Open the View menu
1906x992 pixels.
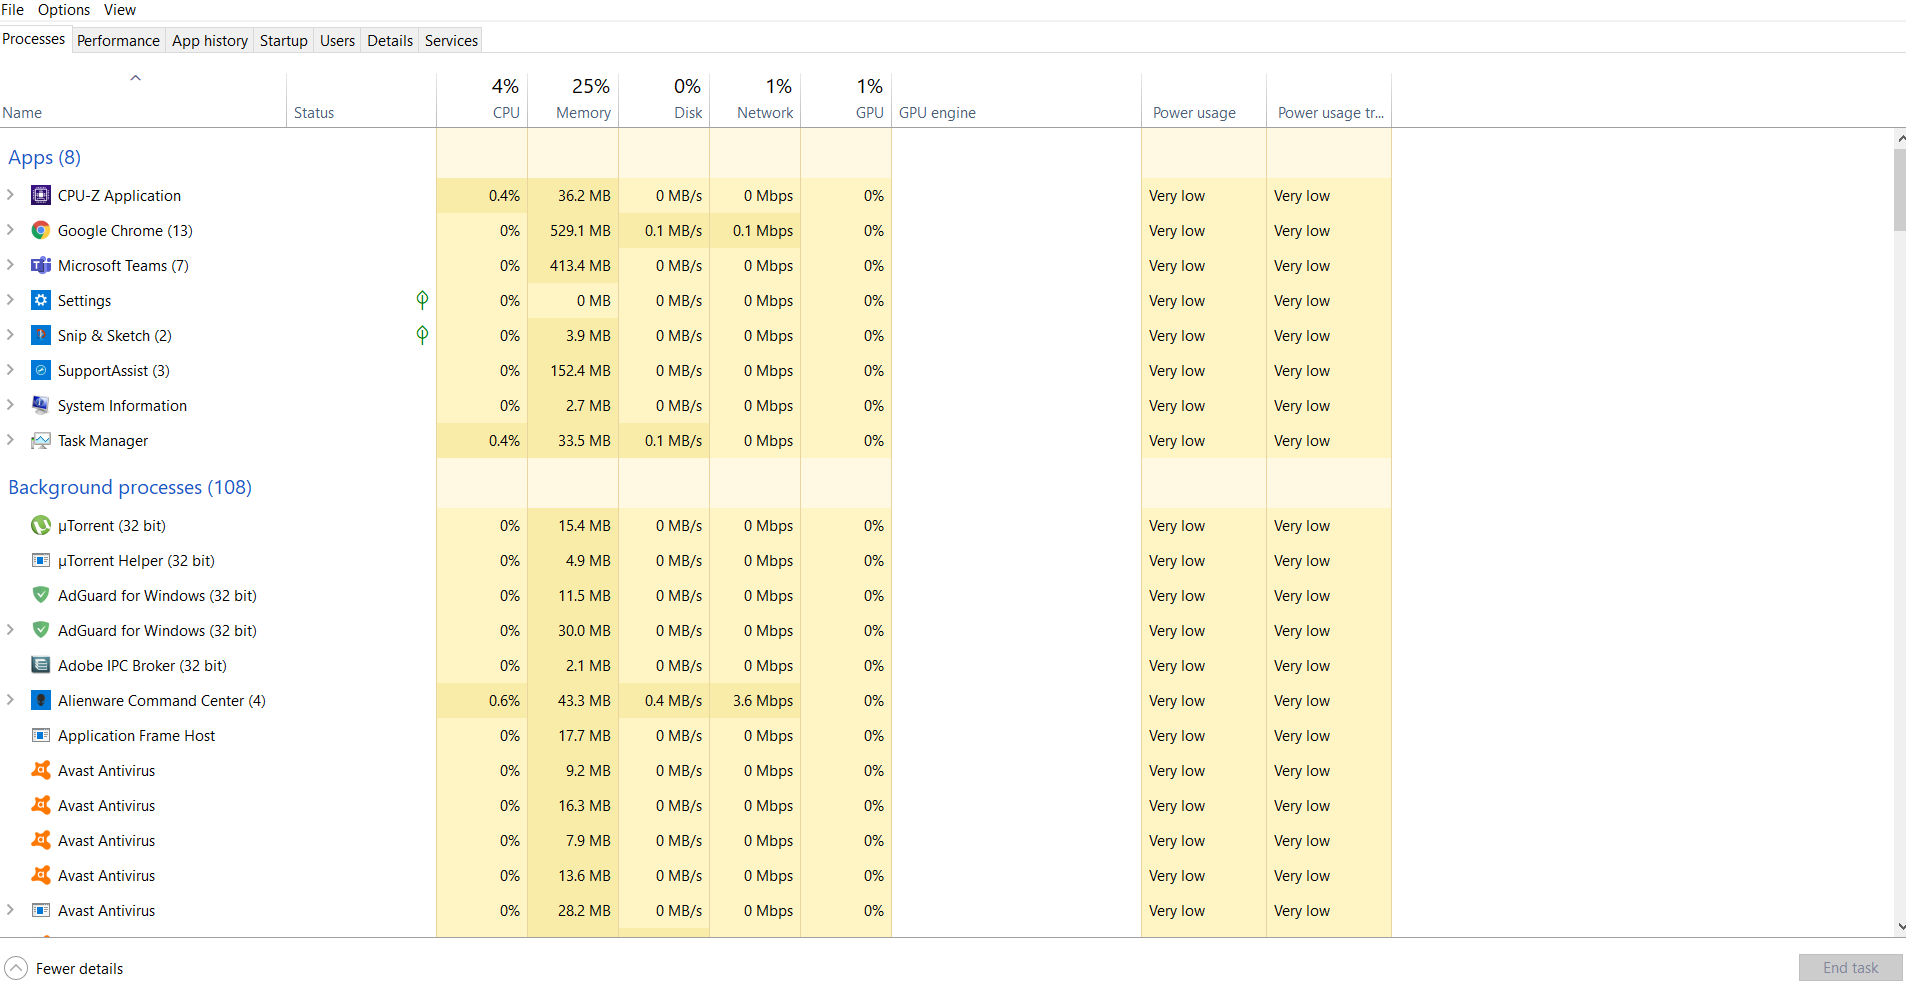point(120,10)
